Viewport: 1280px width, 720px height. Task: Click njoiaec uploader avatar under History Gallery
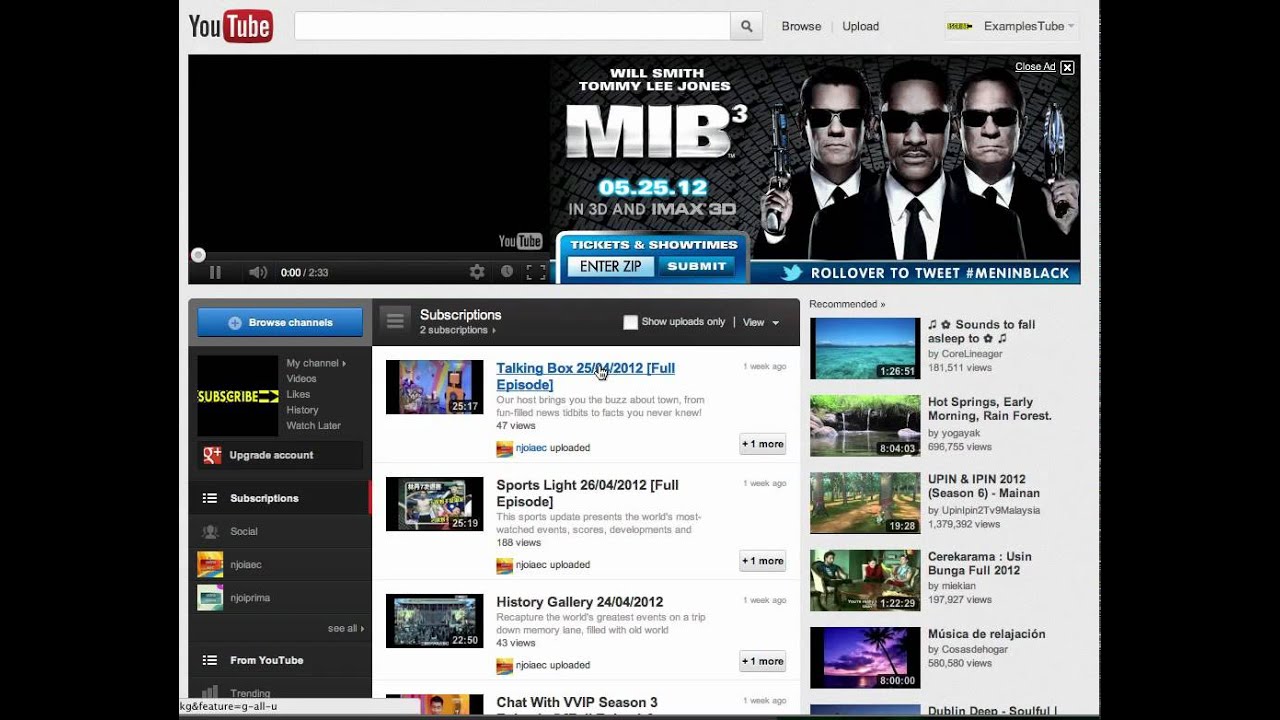coord(505,665)
